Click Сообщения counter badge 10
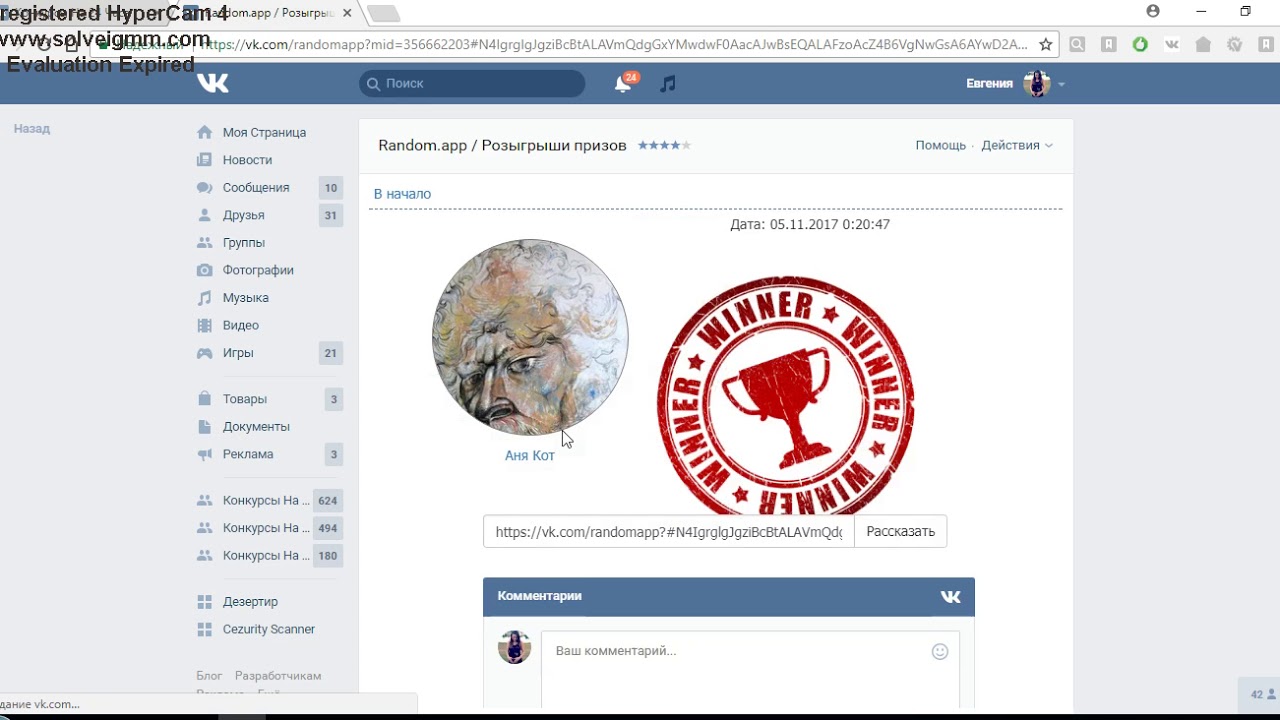Screen dimensions: 1280x720 pyautogui.click(x=331, y=188)
